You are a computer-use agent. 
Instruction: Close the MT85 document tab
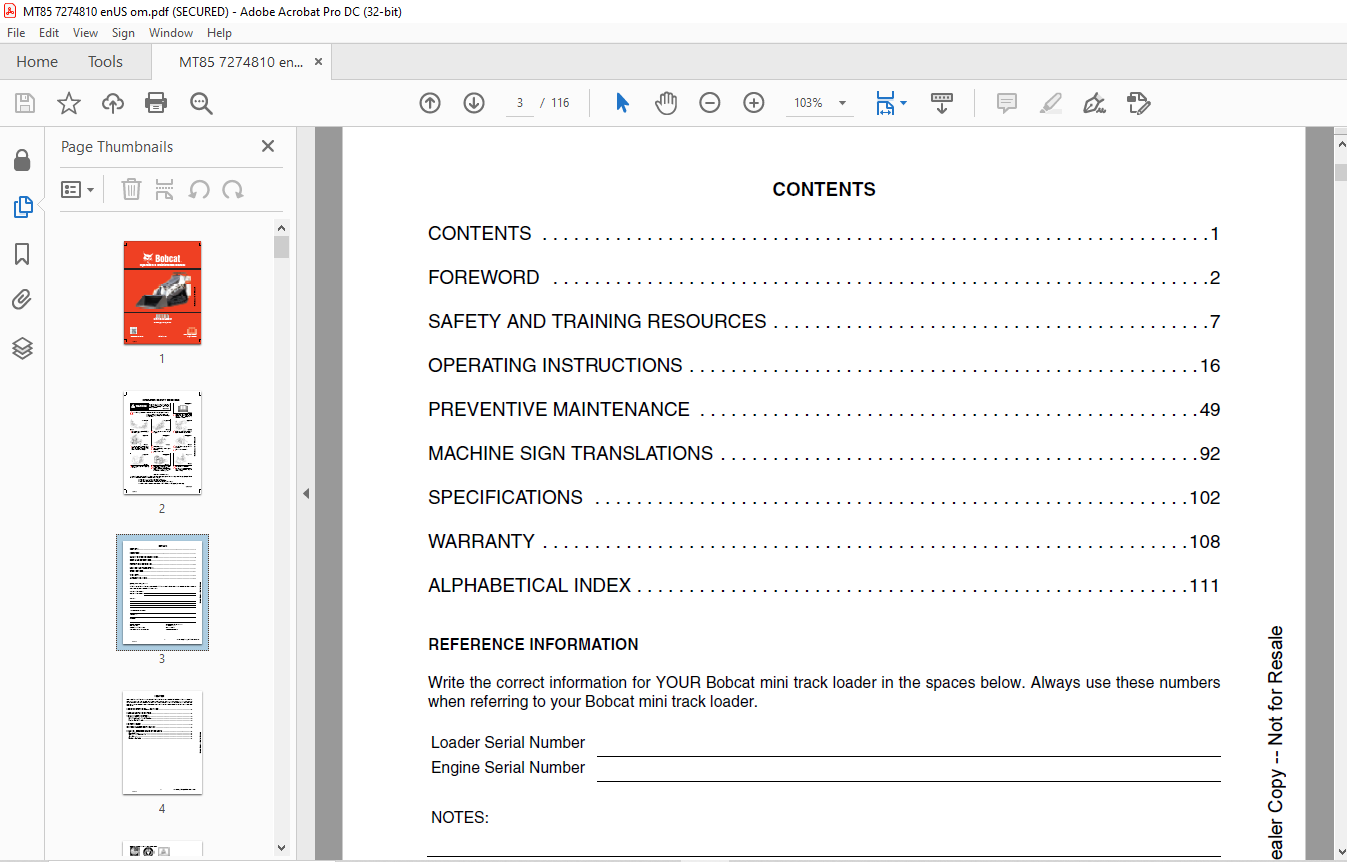(319, 62)
